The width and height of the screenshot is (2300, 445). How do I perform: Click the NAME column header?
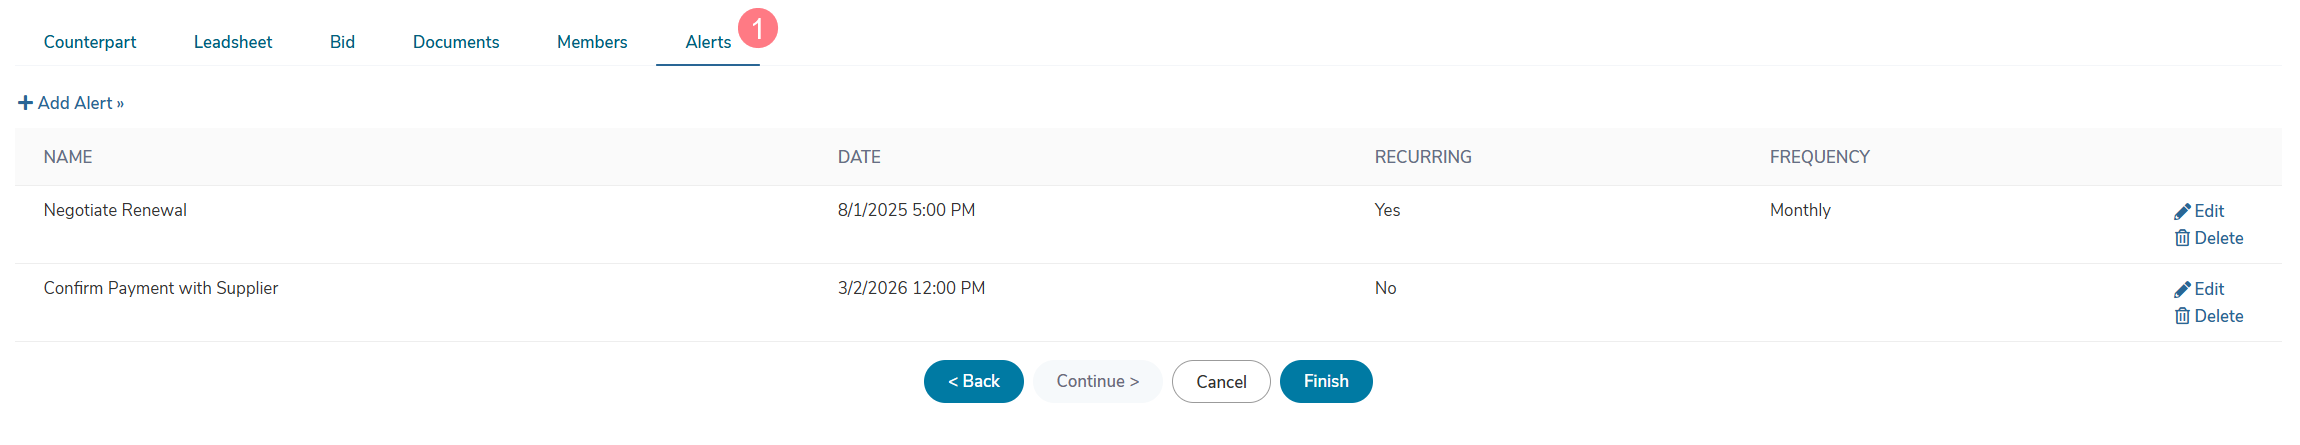tap(68, 157)
